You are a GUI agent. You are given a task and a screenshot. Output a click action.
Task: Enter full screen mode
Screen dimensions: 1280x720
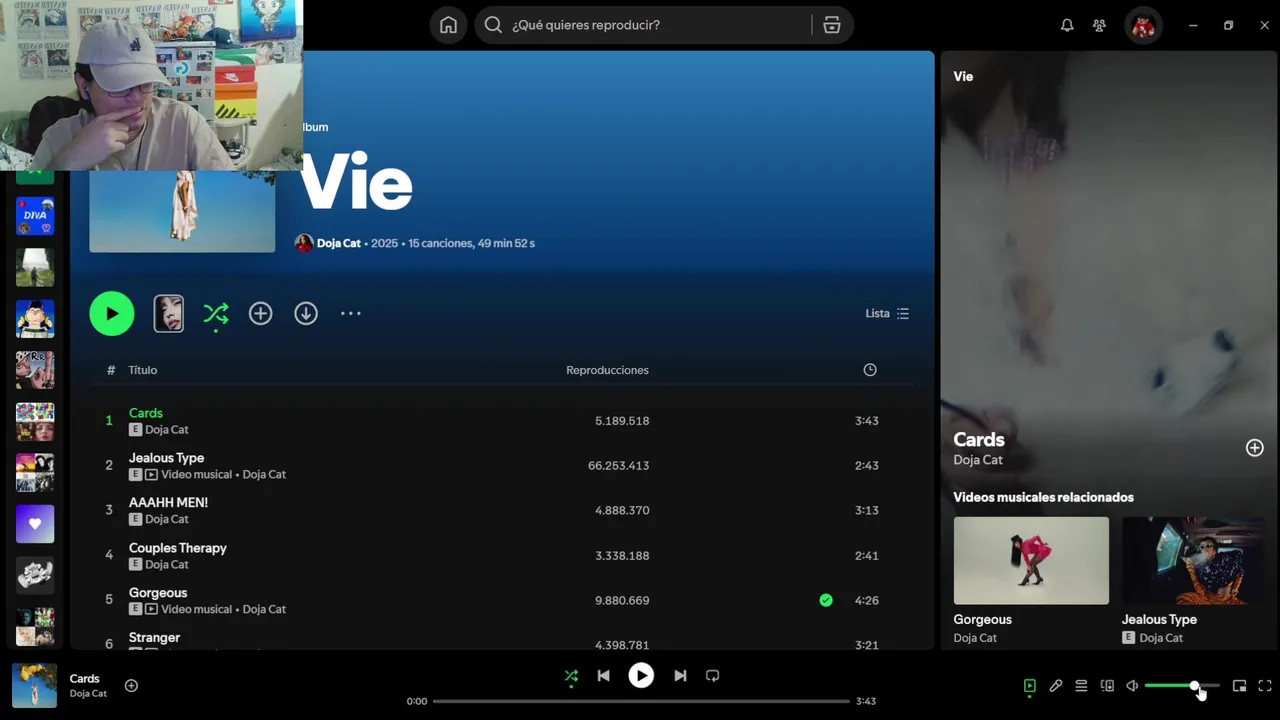pyautogui.click(x=1265, y=686)
